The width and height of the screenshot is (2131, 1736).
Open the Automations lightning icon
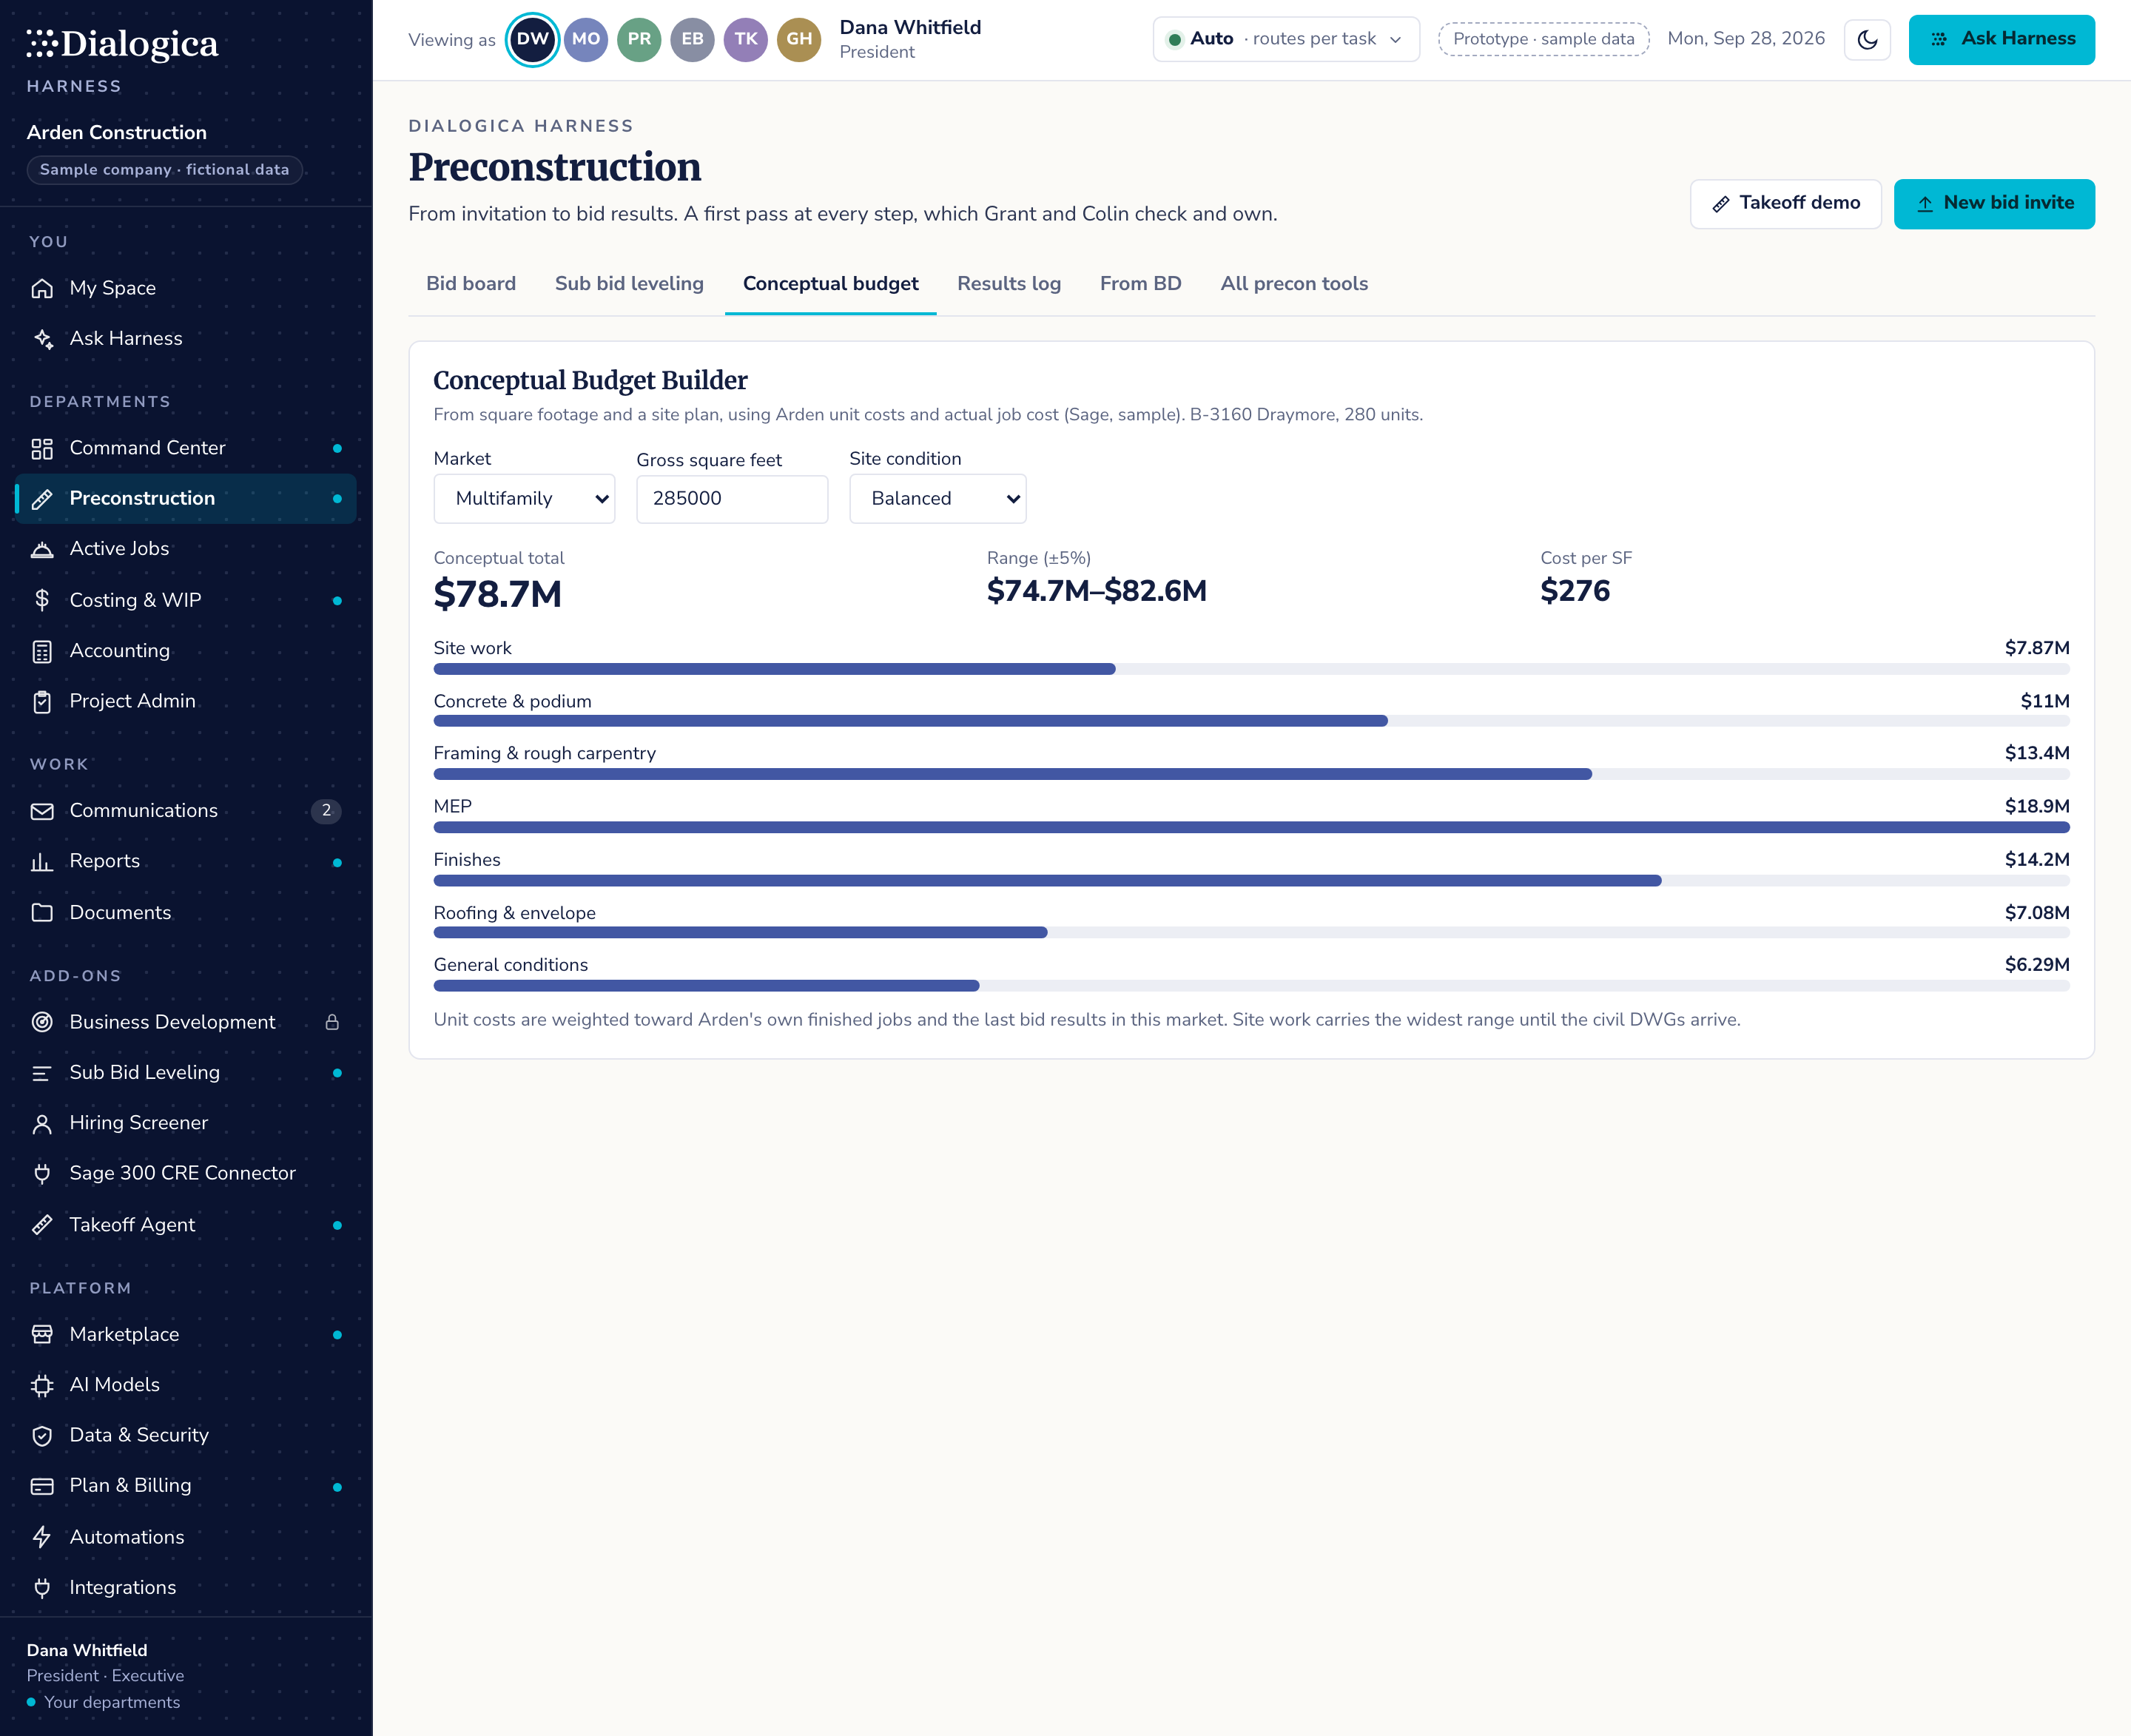click(x=42, y=1537)
